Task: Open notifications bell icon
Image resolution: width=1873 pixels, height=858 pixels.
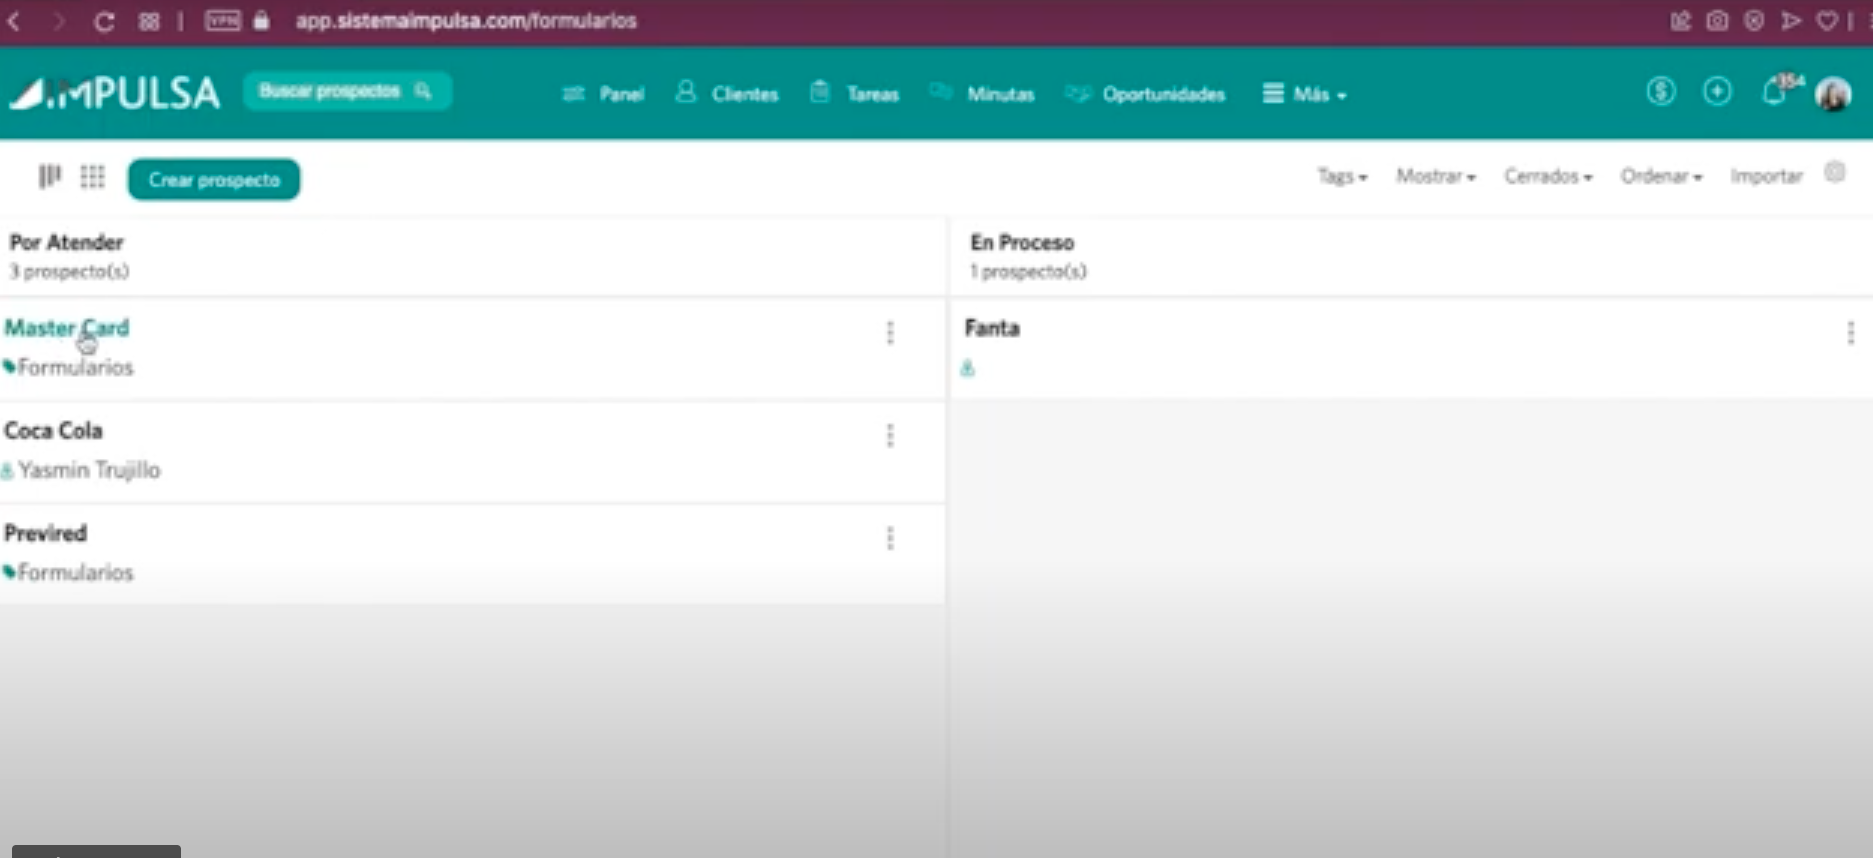Action: [x=1774, y=93]
